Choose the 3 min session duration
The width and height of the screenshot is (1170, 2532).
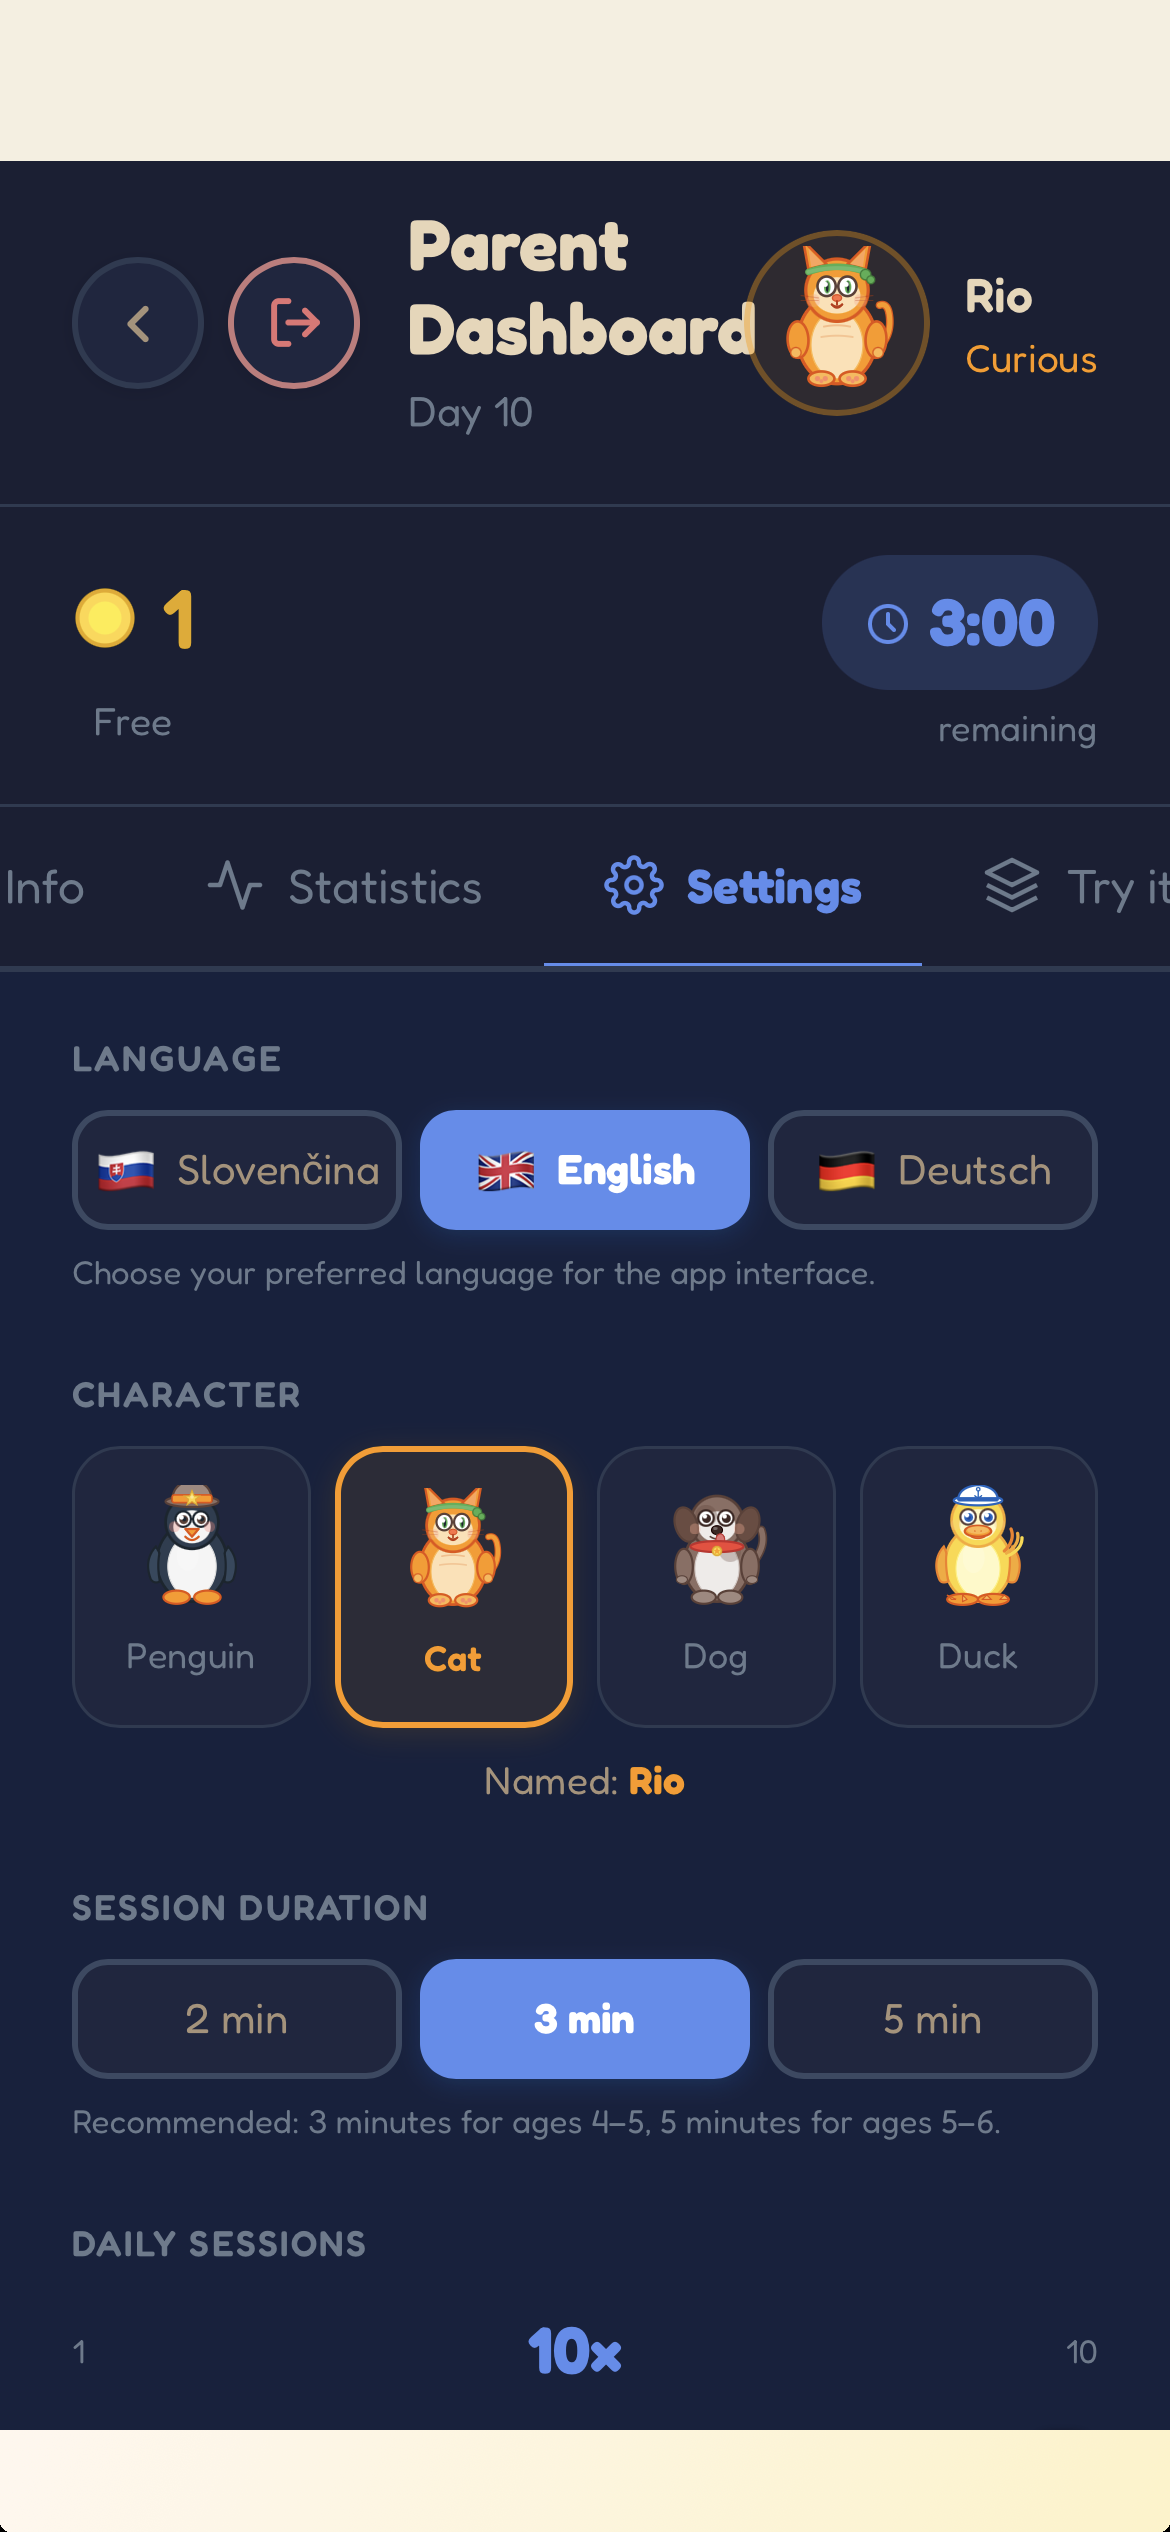[x=585, y=2019]
